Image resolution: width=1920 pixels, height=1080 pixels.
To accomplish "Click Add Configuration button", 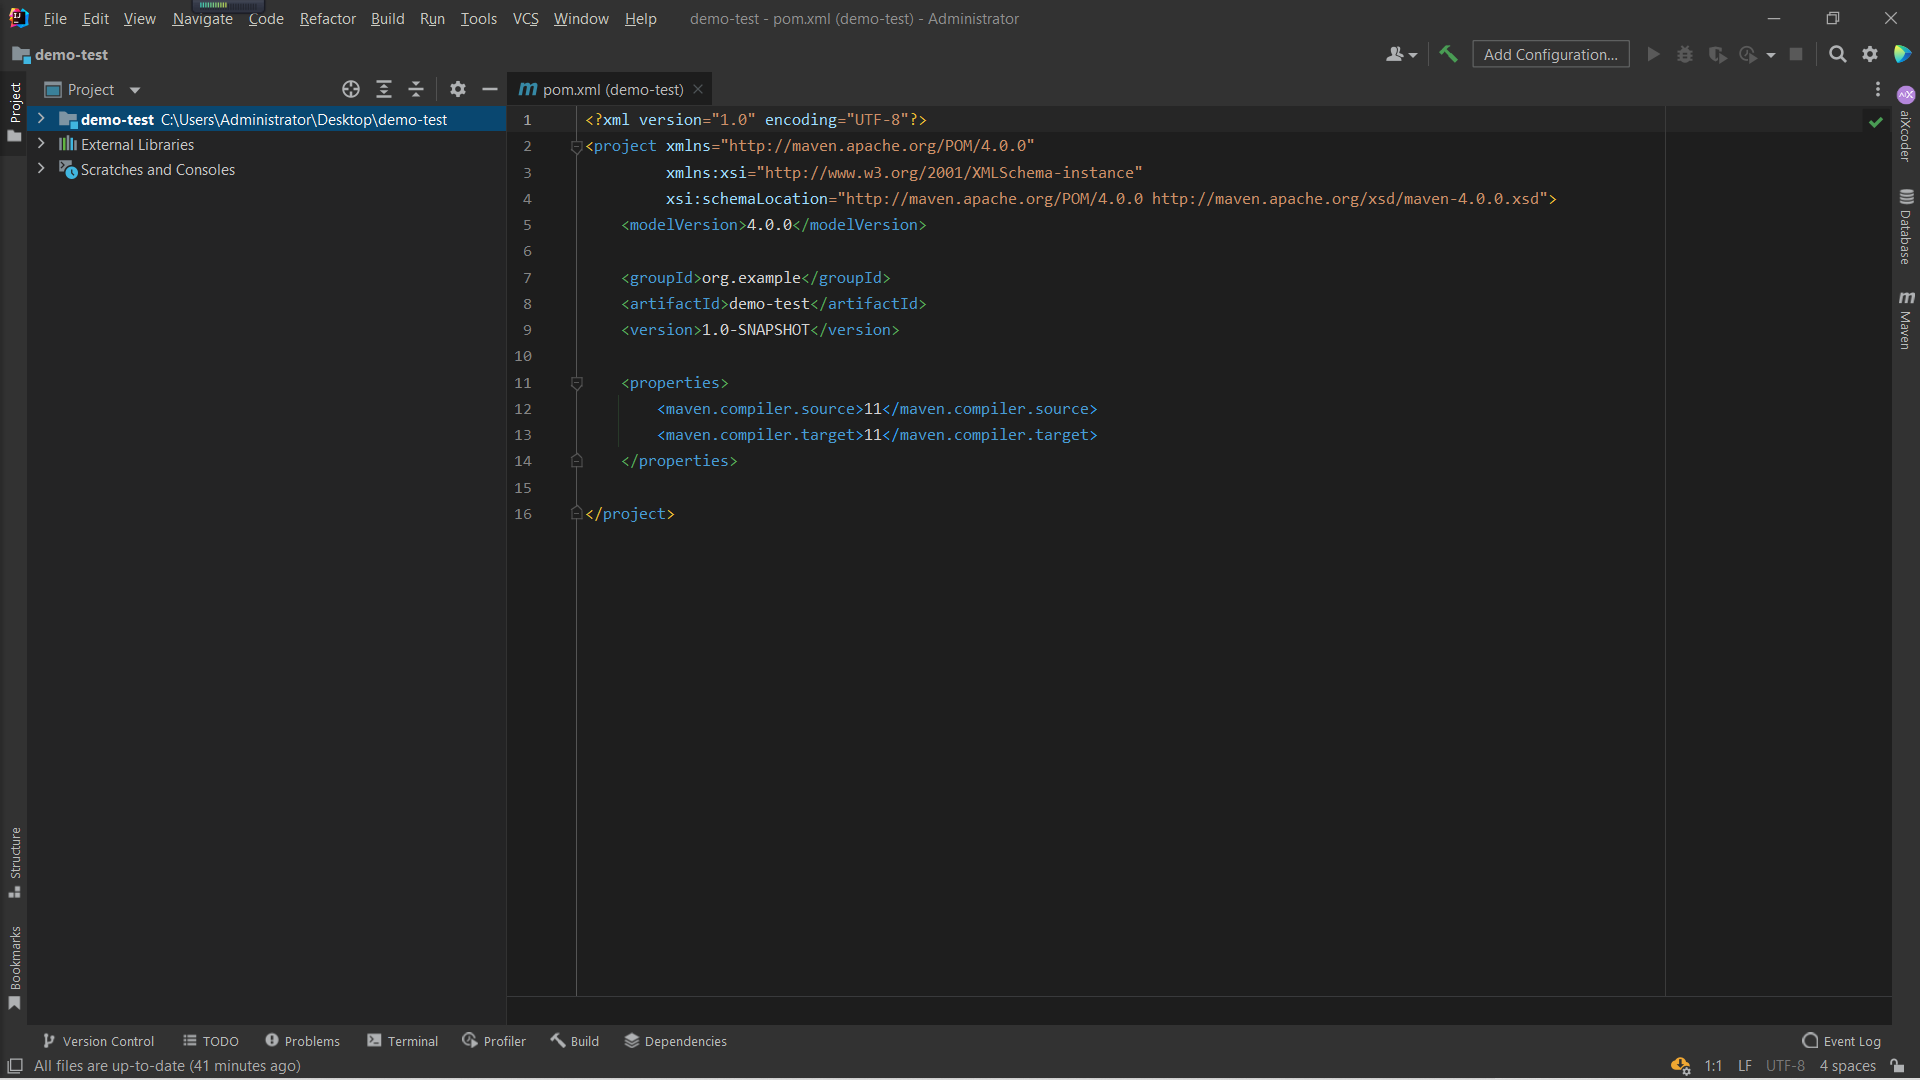I will 1550,54.
